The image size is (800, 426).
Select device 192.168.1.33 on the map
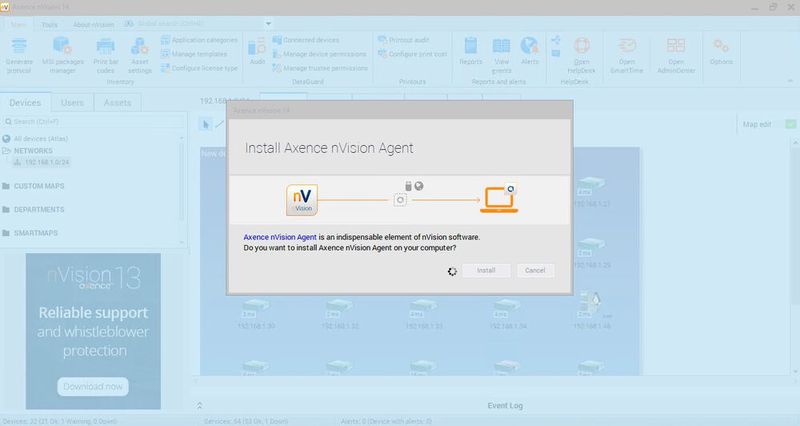(424, 314)
